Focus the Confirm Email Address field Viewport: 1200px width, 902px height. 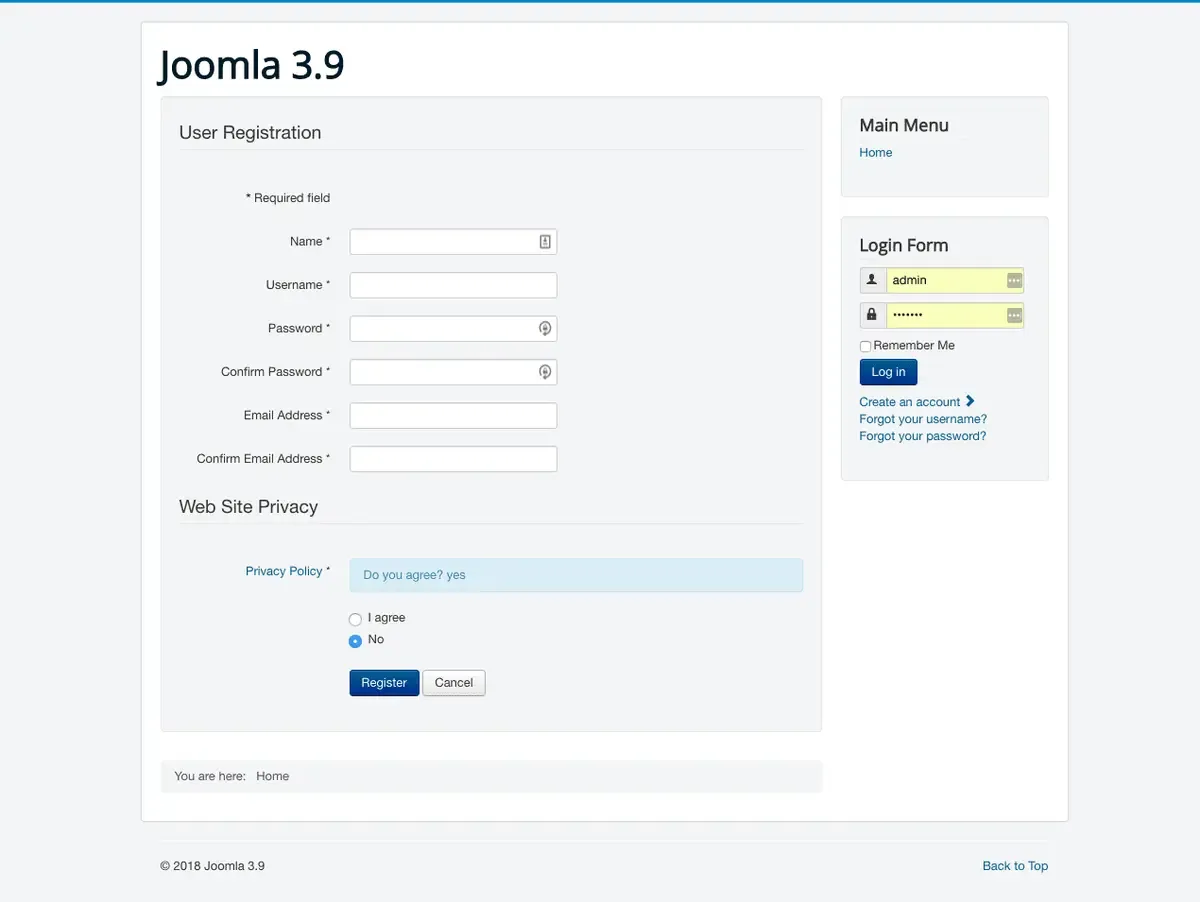point(453,459)
